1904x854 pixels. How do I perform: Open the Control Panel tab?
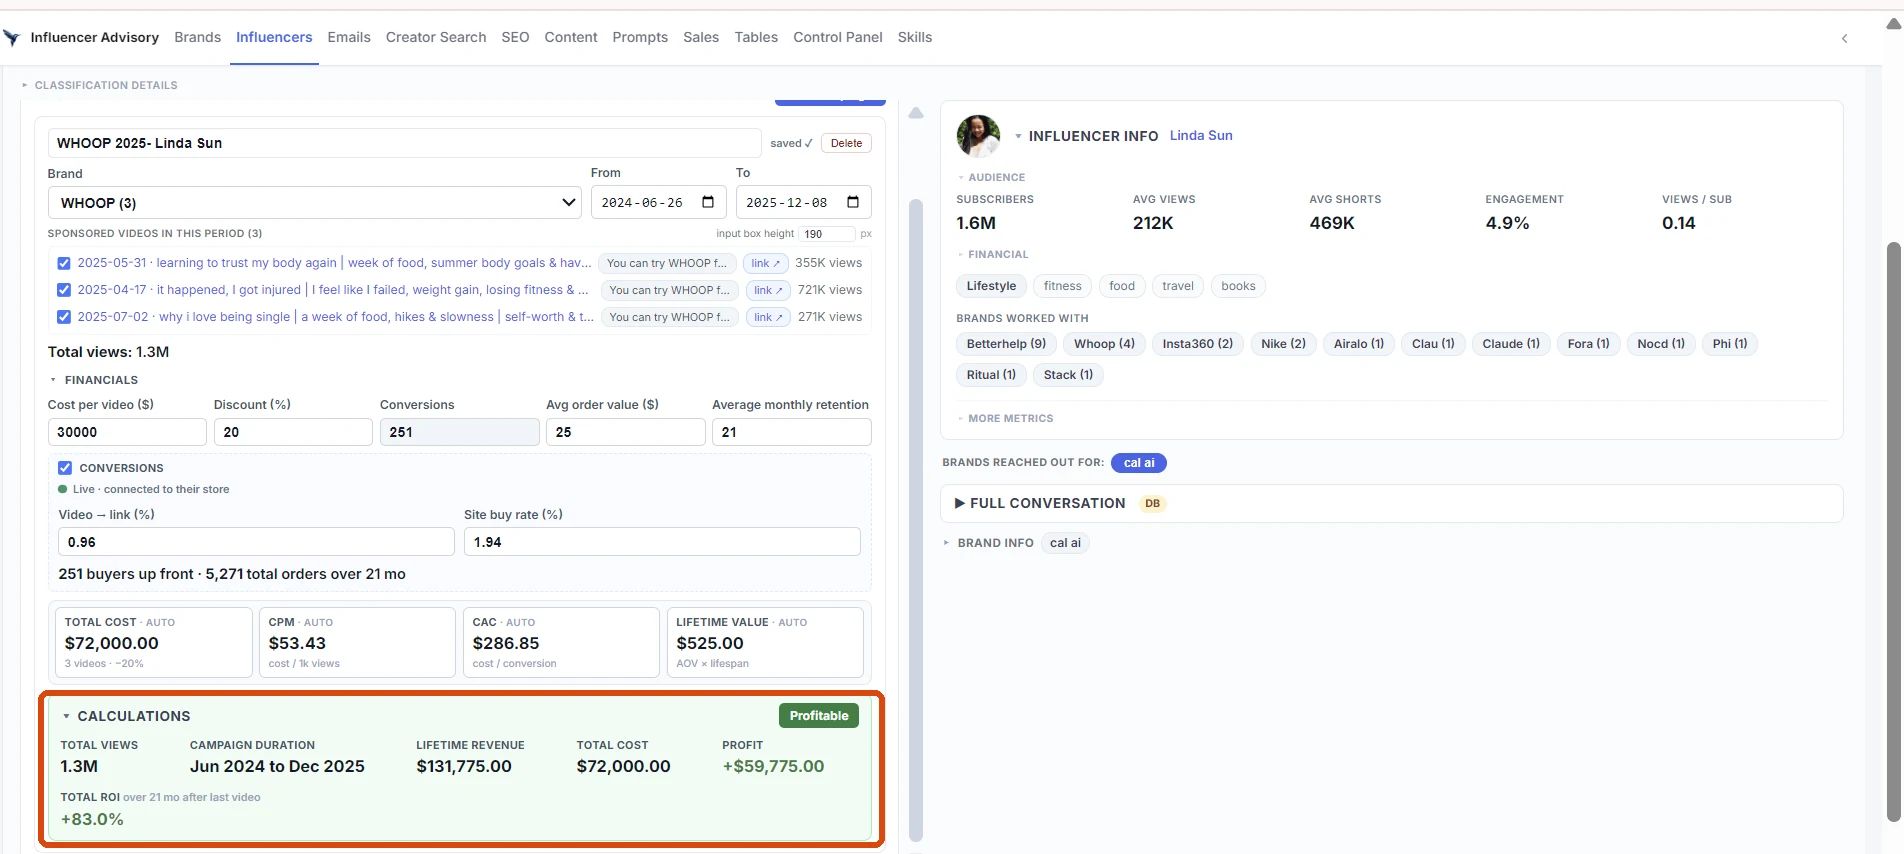click(838, 37)
